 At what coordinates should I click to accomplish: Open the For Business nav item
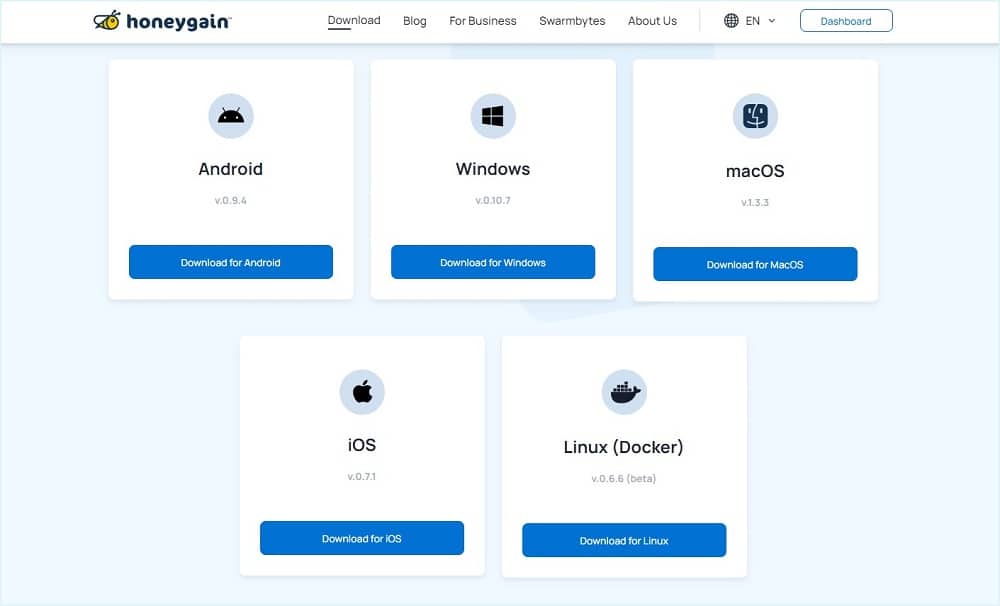483,20
